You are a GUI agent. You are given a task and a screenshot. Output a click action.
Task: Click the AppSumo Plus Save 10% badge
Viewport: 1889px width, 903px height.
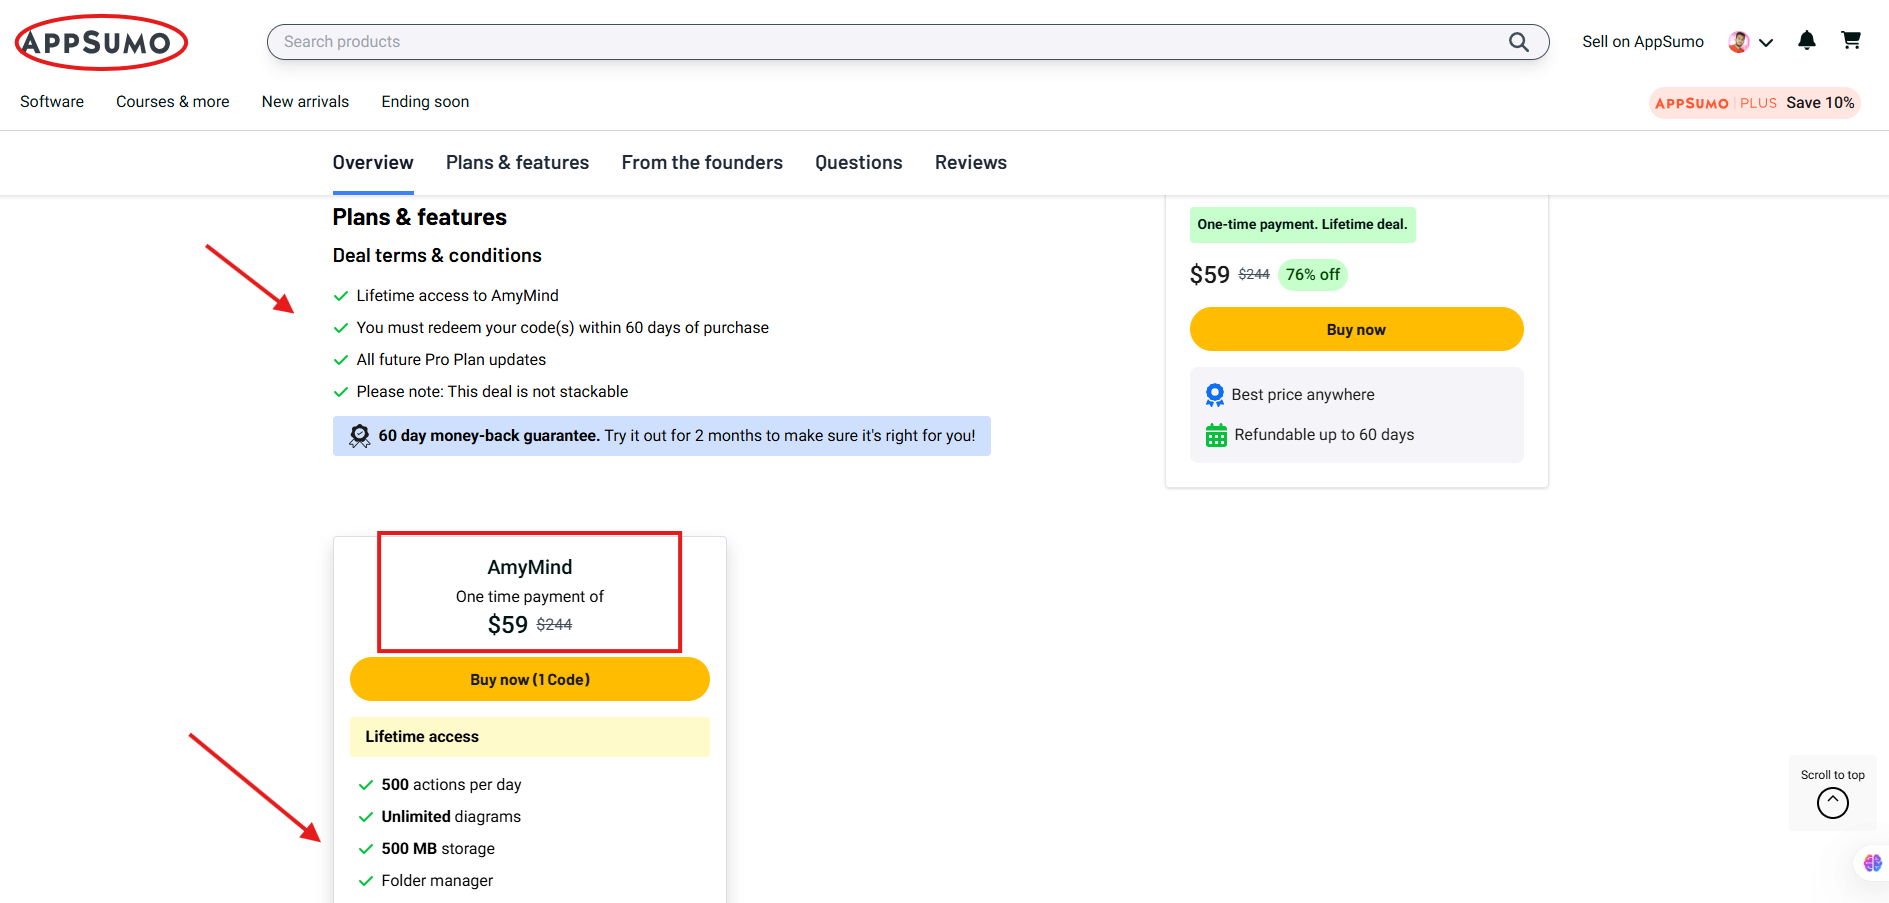click(x=1754, y=103)
